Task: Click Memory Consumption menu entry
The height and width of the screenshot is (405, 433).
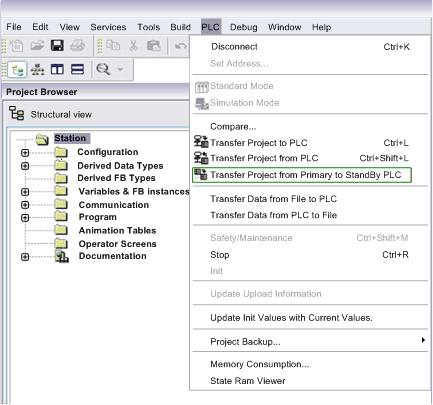Action: click(260, 364)
